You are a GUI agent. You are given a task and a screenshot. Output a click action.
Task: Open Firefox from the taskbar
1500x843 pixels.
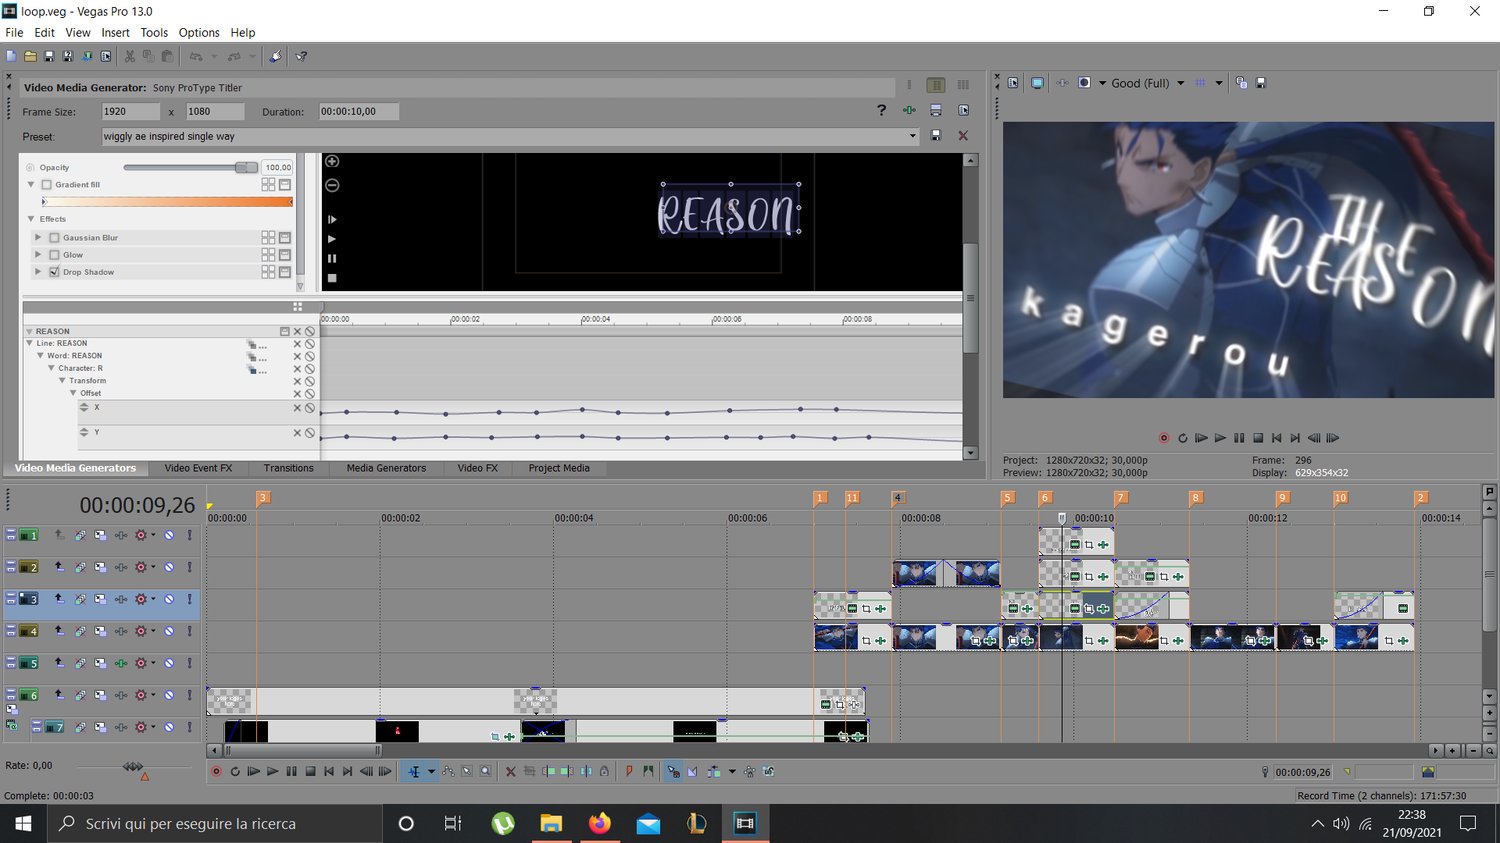599,823
